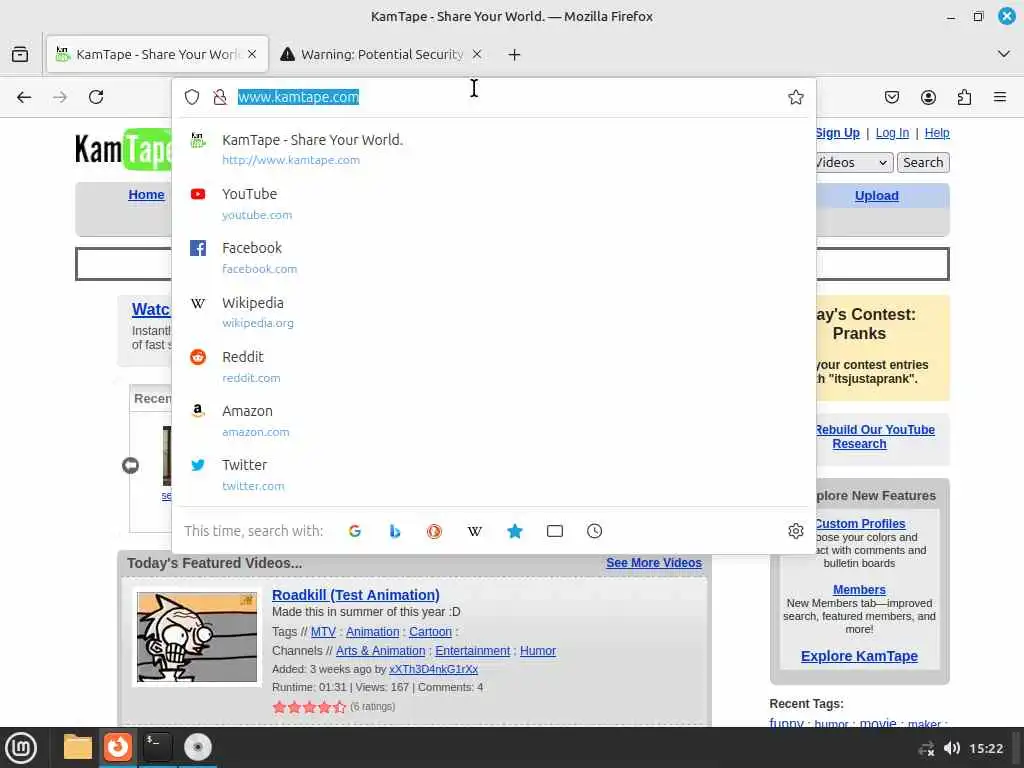Open the Help link
The width and height of the screenshot is (1024, 768).
(x=936, y=133)
